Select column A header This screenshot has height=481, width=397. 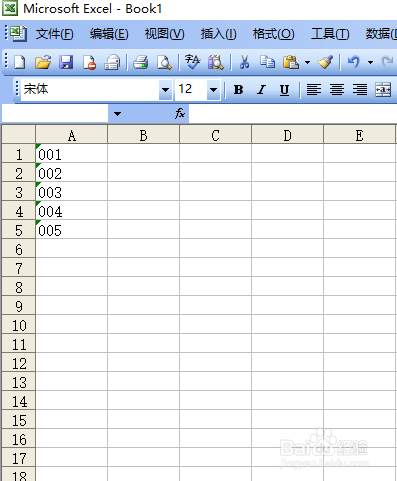(x=72, y=134)
